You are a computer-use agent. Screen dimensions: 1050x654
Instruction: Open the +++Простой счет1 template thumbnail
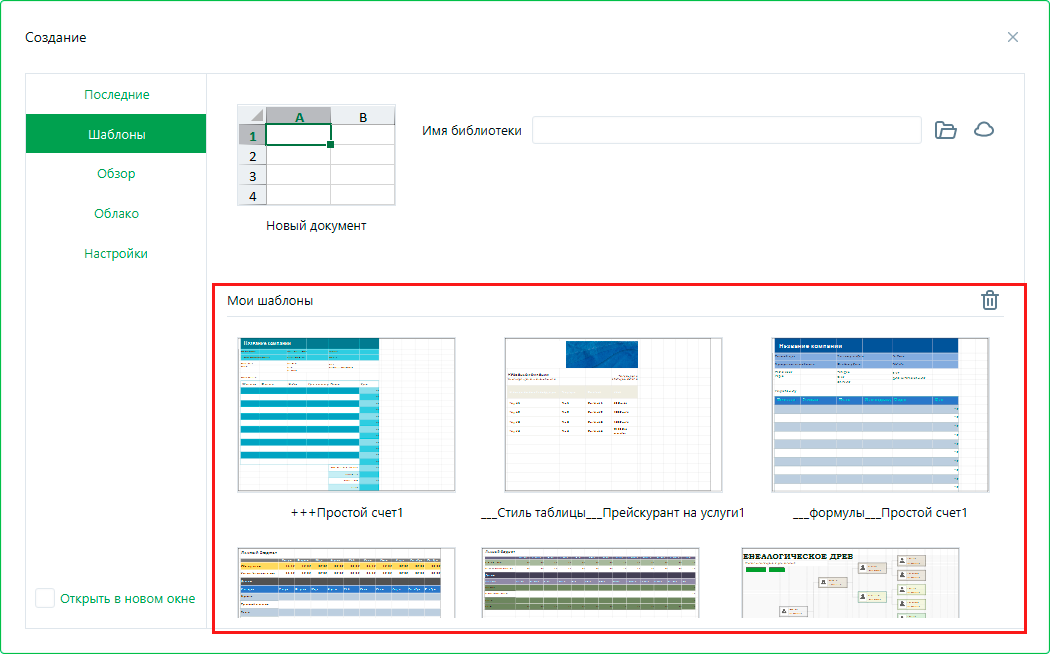[346, 414]
